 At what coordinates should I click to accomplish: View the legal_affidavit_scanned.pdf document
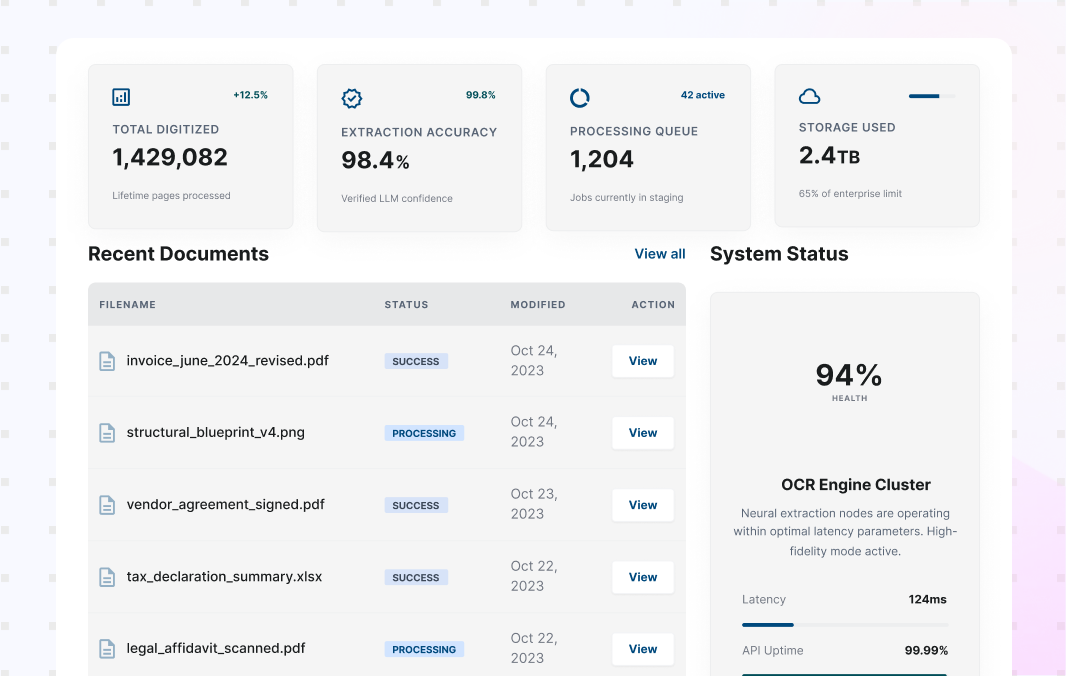tap(642, 649)
